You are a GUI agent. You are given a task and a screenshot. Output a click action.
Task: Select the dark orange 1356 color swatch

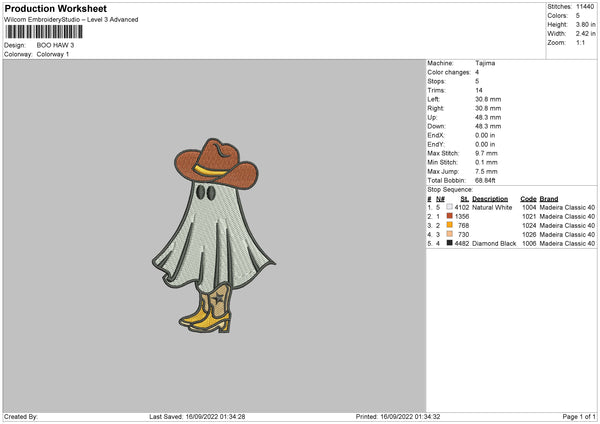449,216
